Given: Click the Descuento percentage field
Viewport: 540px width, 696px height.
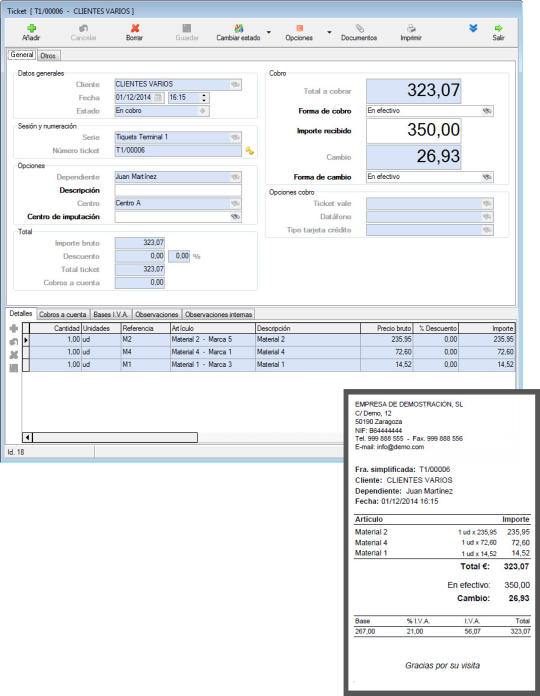Looking at the screenshot, I should pos(179,256).
